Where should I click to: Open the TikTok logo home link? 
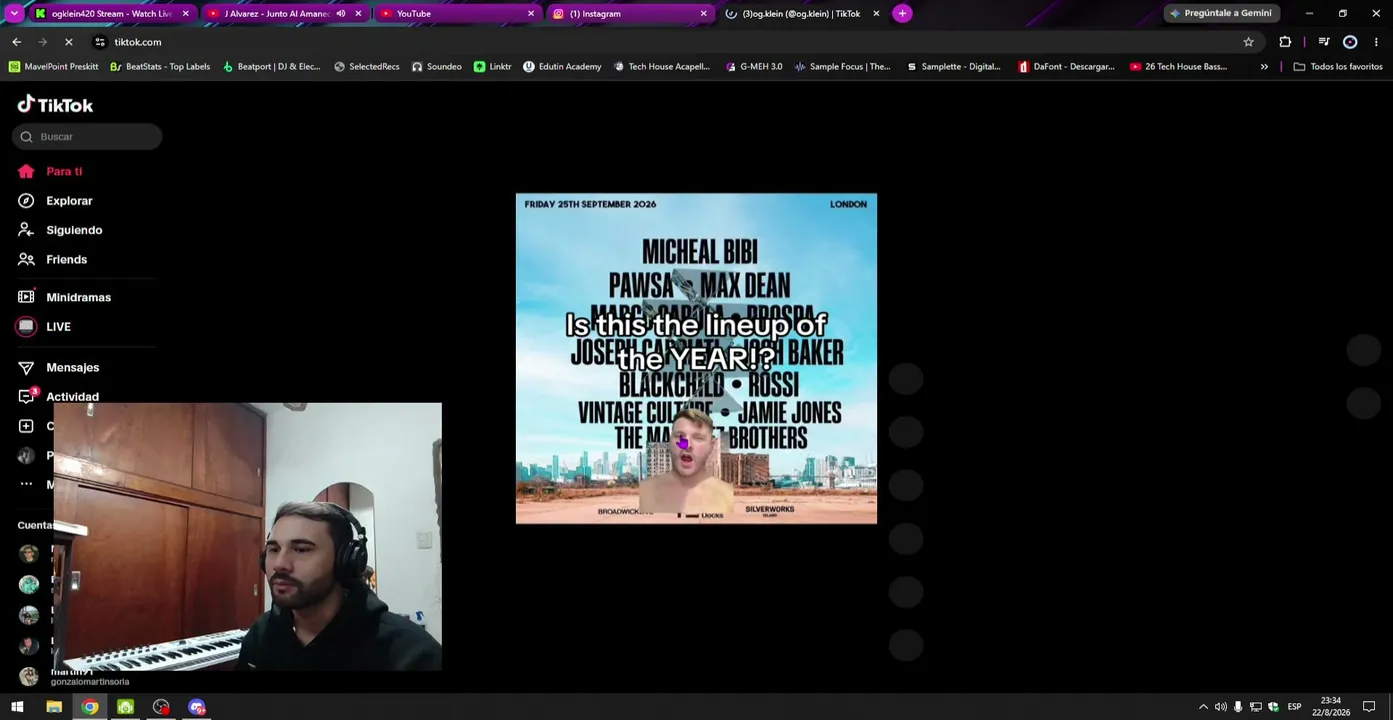pos(55,104)
